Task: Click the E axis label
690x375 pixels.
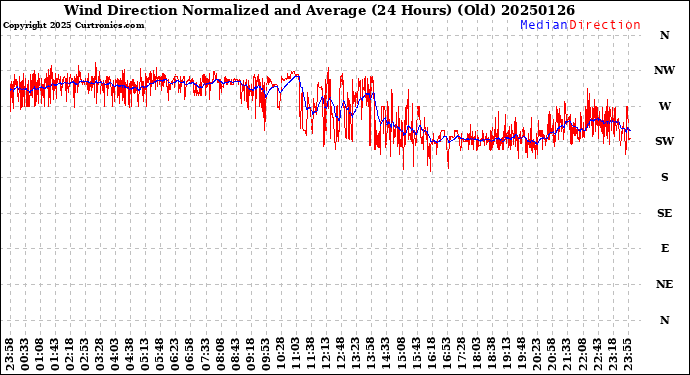Action: coord(665,248)
